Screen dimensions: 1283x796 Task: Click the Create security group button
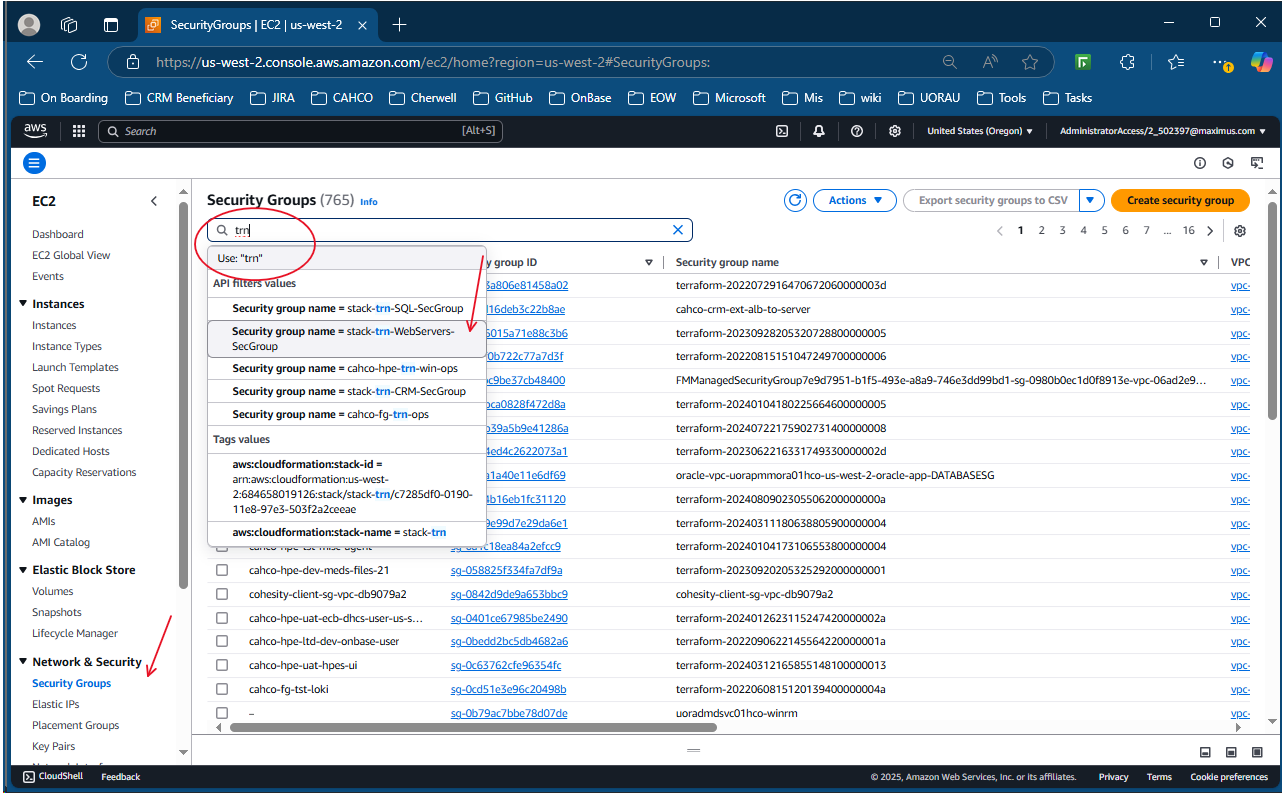(1180, 200)
